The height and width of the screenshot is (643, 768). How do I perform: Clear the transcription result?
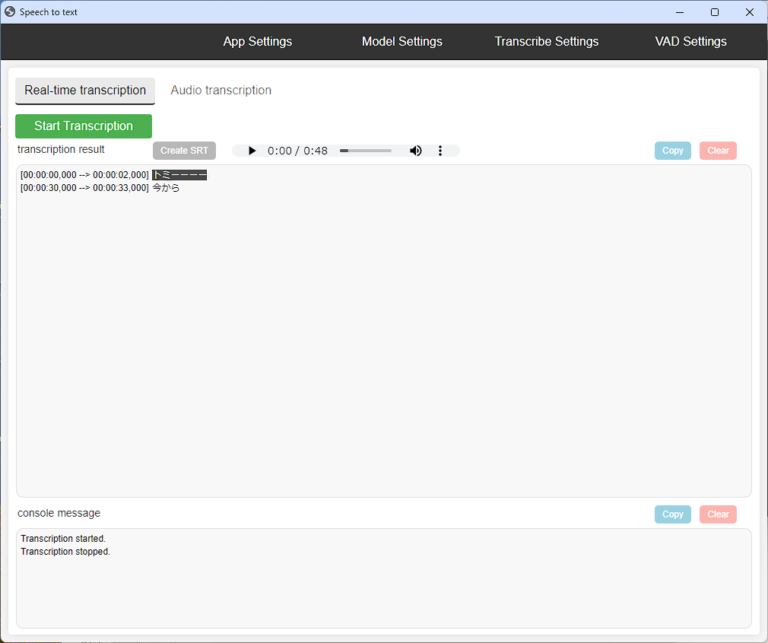[718, 151]
